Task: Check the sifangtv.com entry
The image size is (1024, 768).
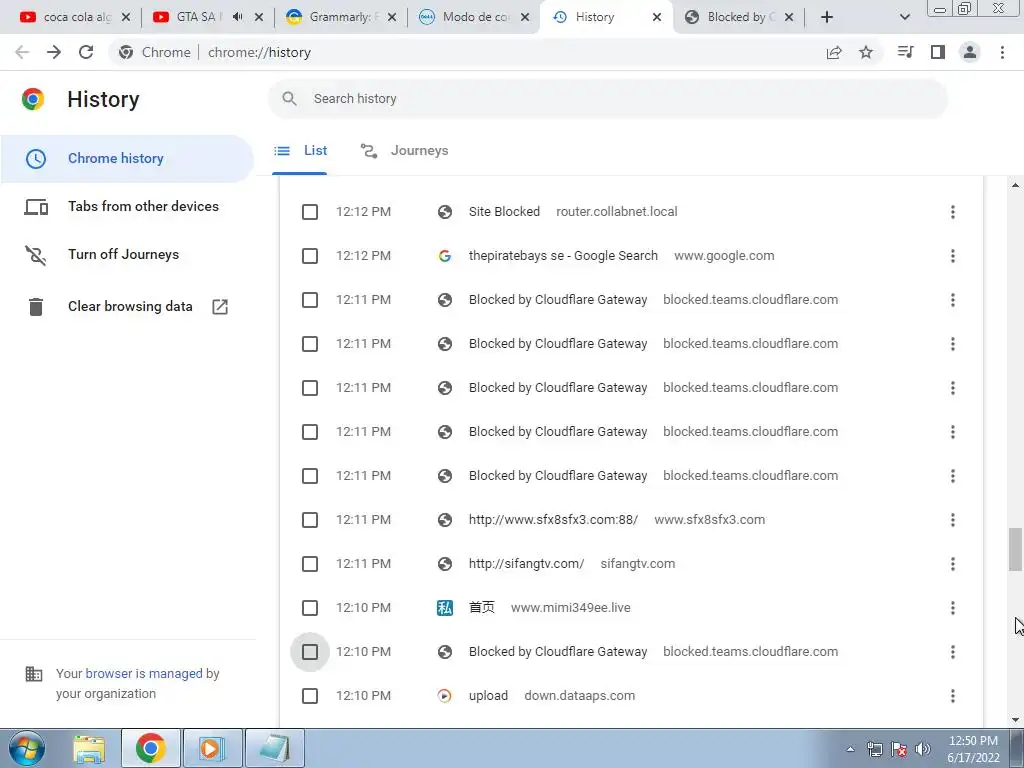Action: [310, 564]
